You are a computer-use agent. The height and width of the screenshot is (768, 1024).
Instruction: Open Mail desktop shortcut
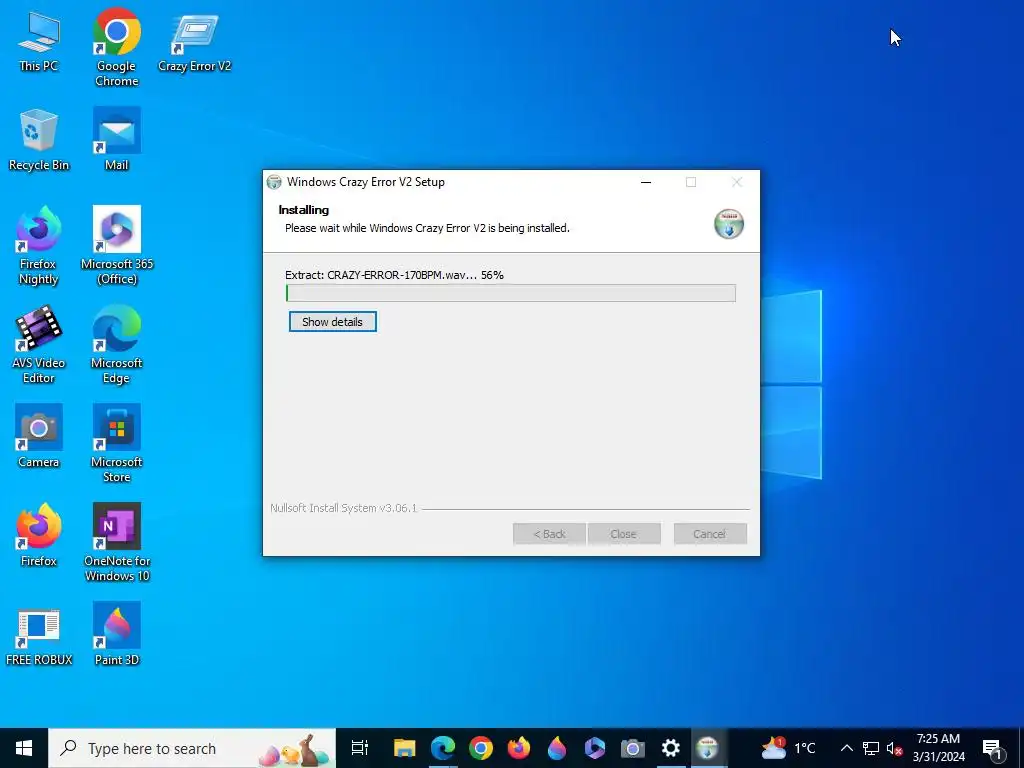[x=116, y=140]
